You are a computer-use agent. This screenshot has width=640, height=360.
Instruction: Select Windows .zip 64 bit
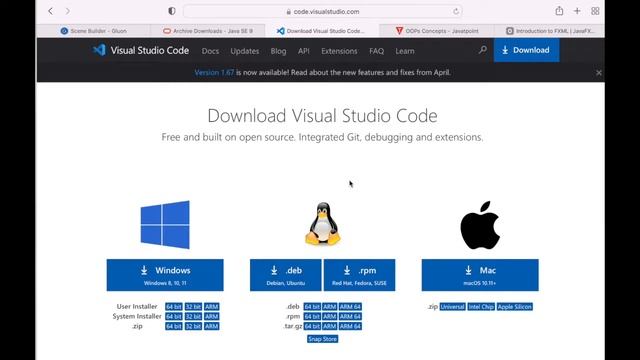click(x=174, y=326)
